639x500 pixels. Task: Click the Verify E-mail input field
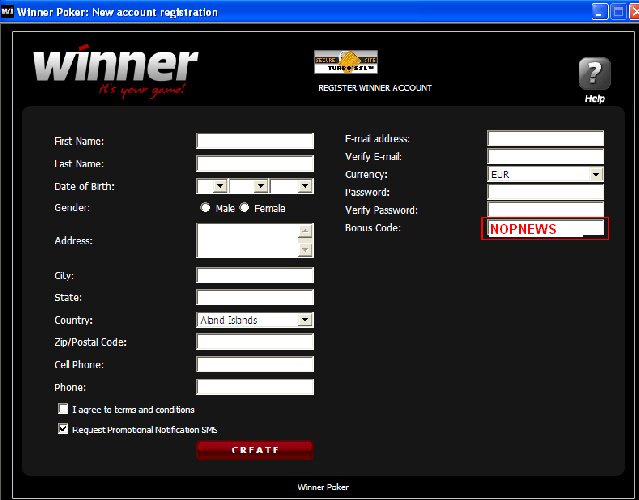(545, 156)
